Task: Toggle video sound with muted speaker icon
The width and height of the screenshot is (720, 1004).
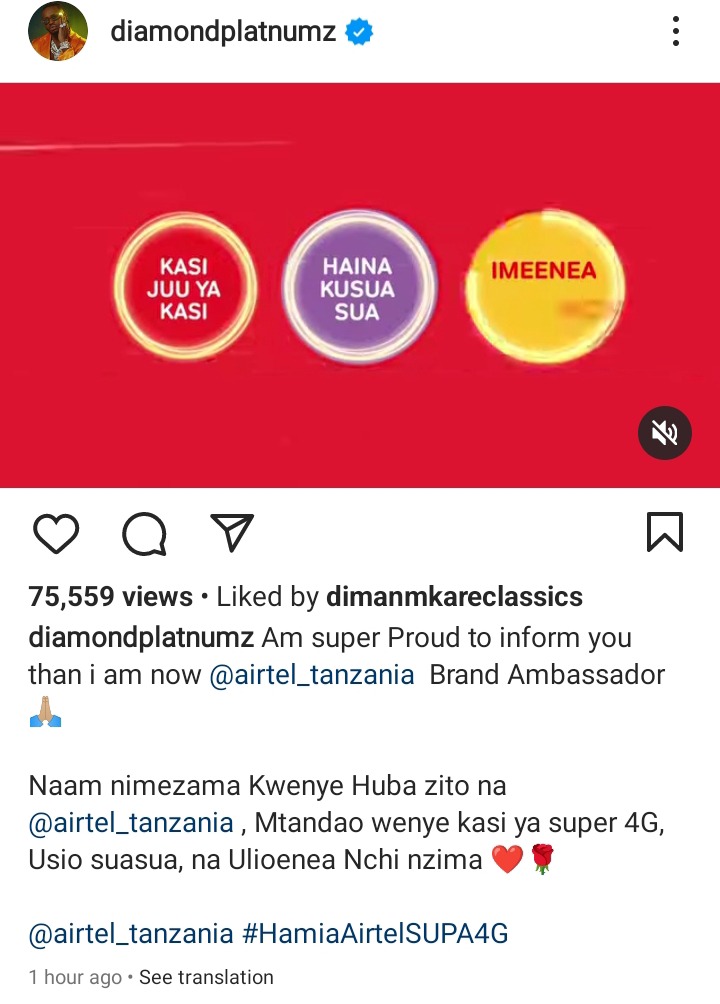Action: point(664,433)
